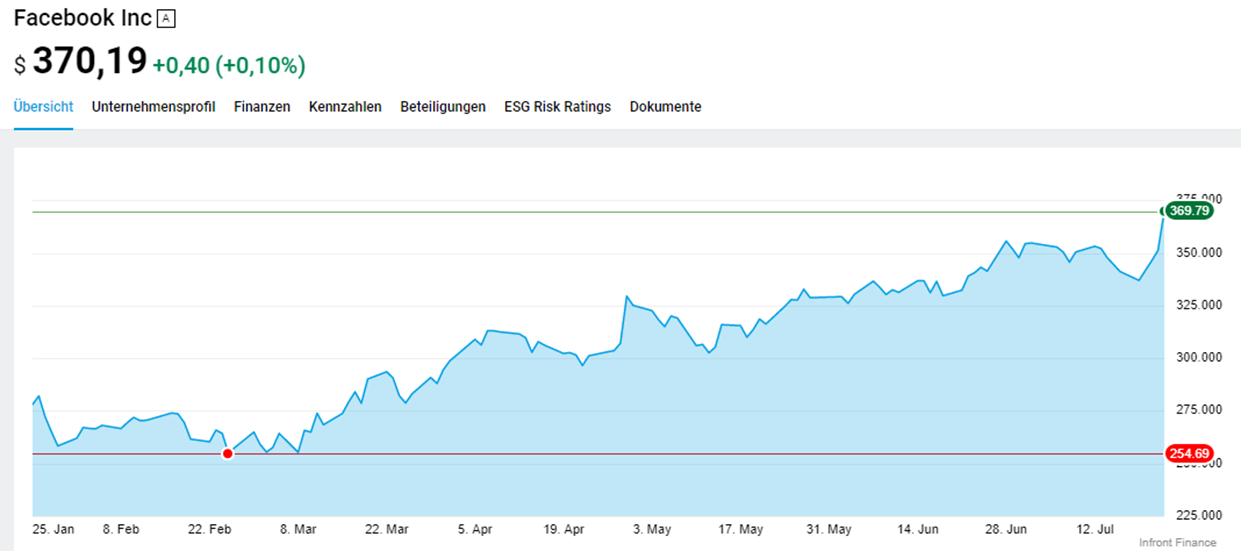
Task: Click the 370,19 current price
Action: point(89,62)
